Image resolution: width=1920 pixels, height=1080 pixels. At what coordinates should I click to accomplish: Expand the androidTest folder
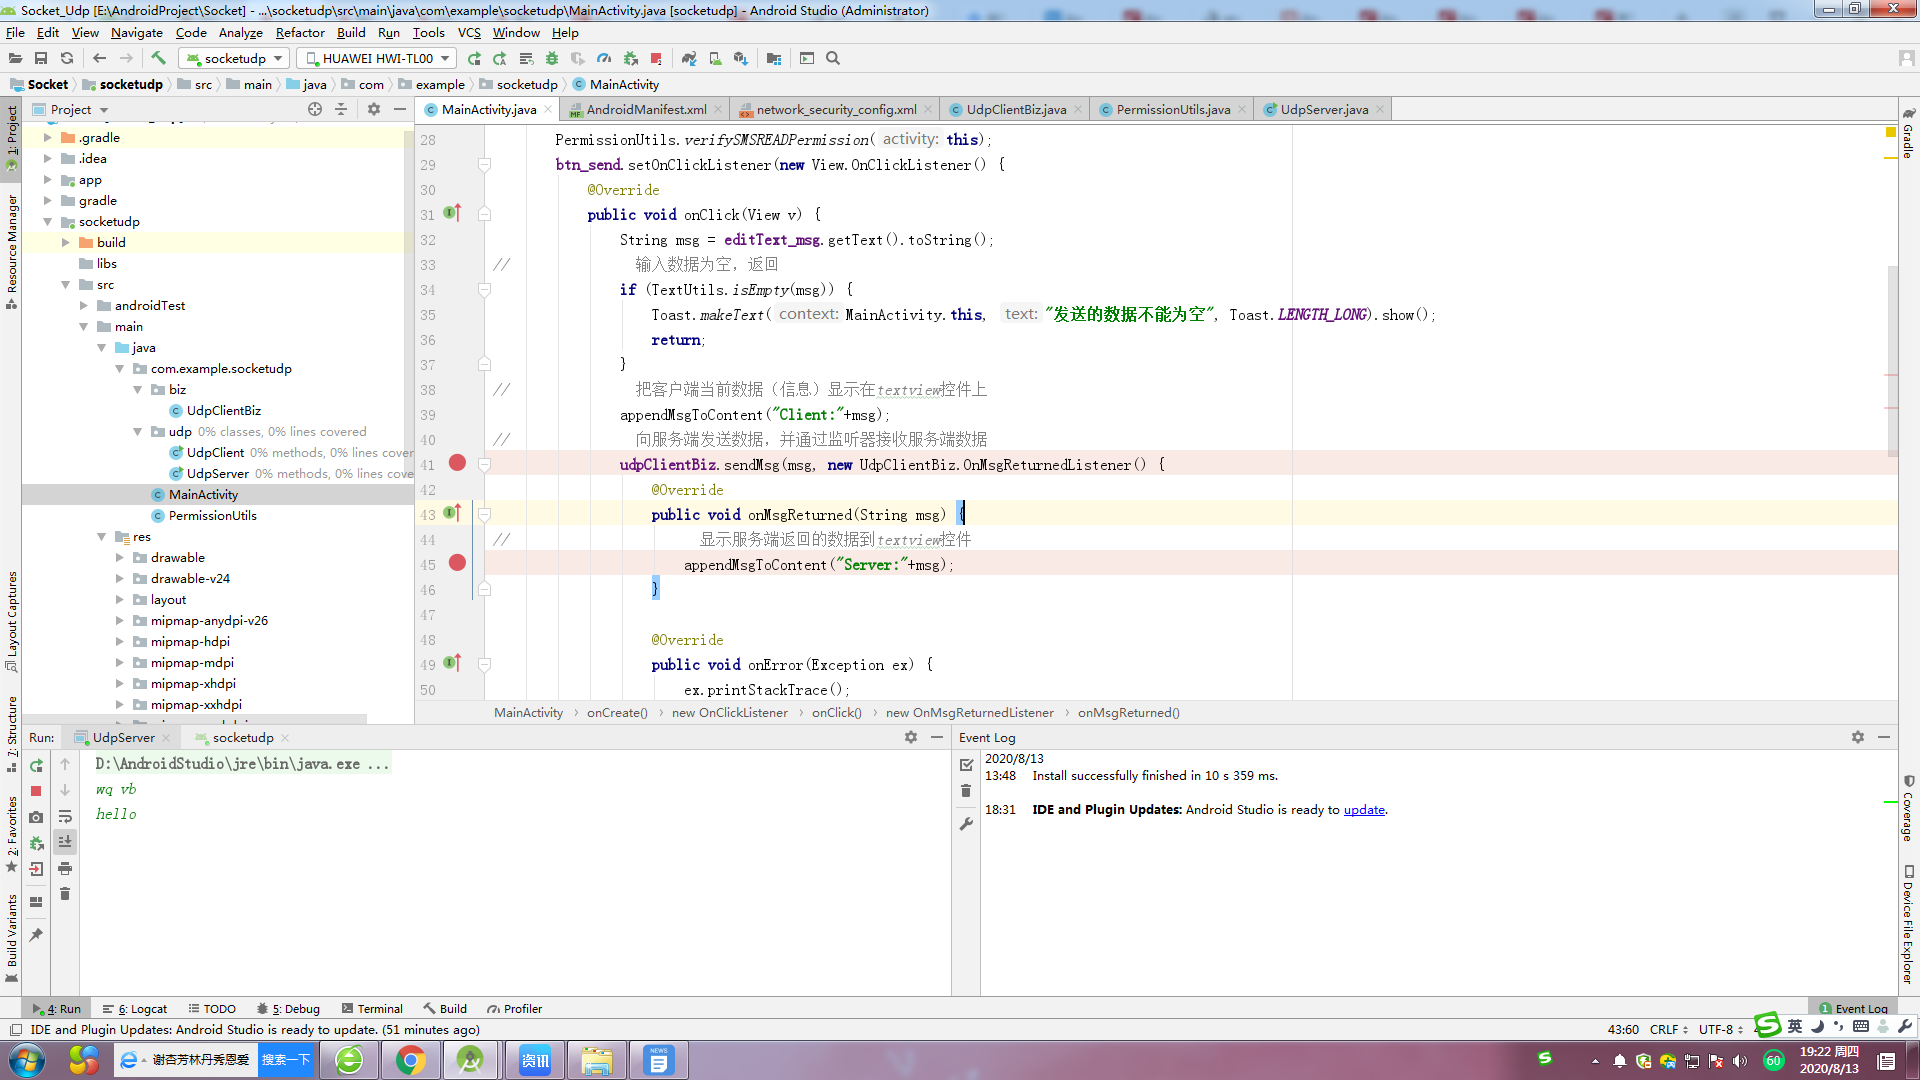(x=83, y=306)
